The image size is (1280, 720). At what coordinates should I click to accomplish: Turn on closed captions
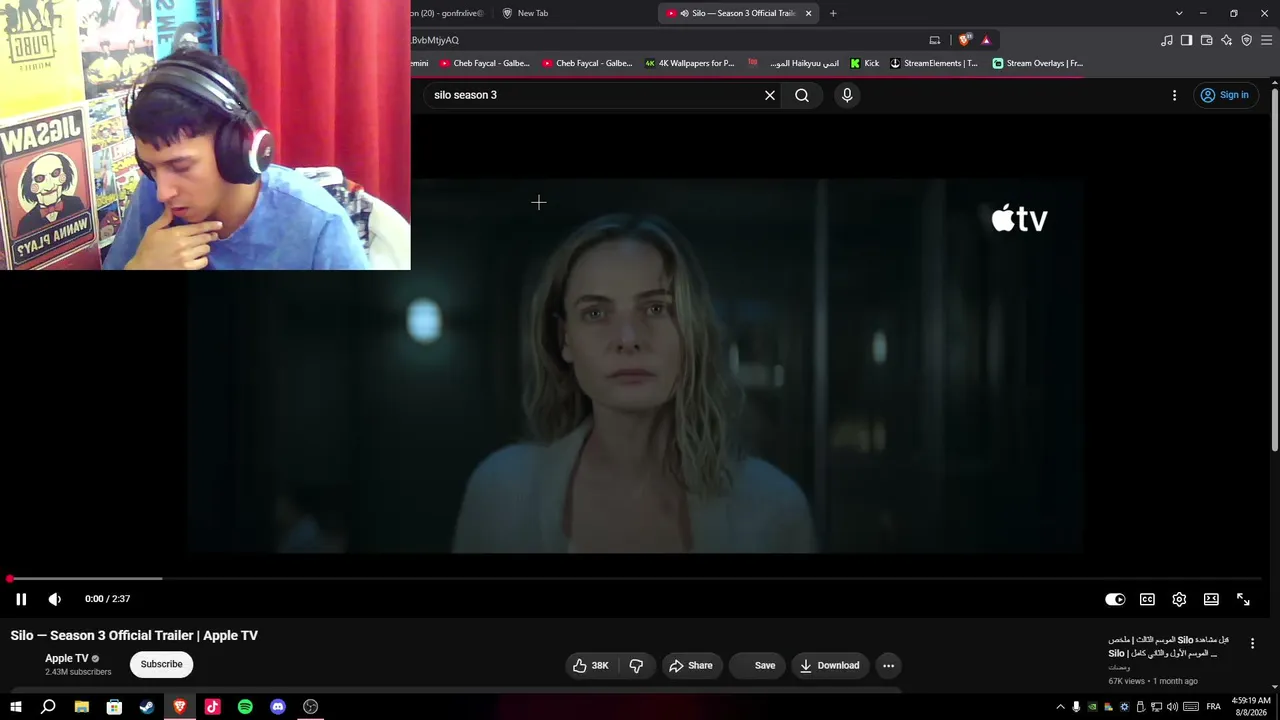[x=1147, y=599]
